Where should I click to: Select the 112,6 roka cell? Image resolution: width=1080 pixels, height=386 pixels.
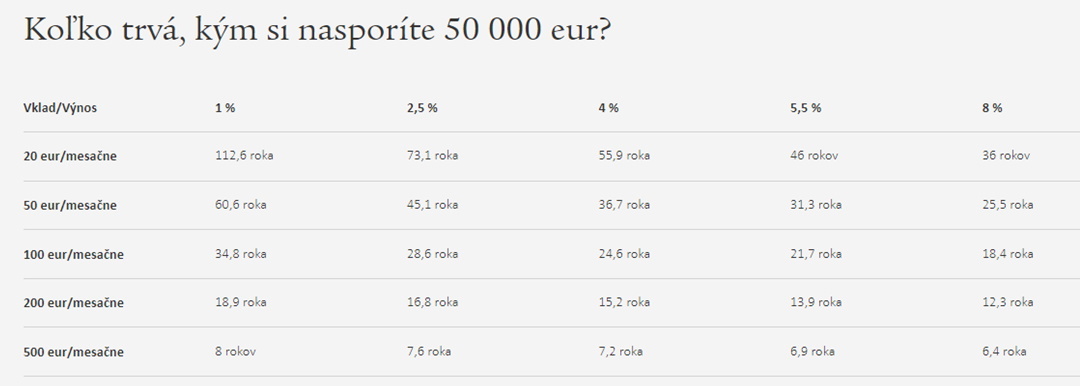(245, 156)
